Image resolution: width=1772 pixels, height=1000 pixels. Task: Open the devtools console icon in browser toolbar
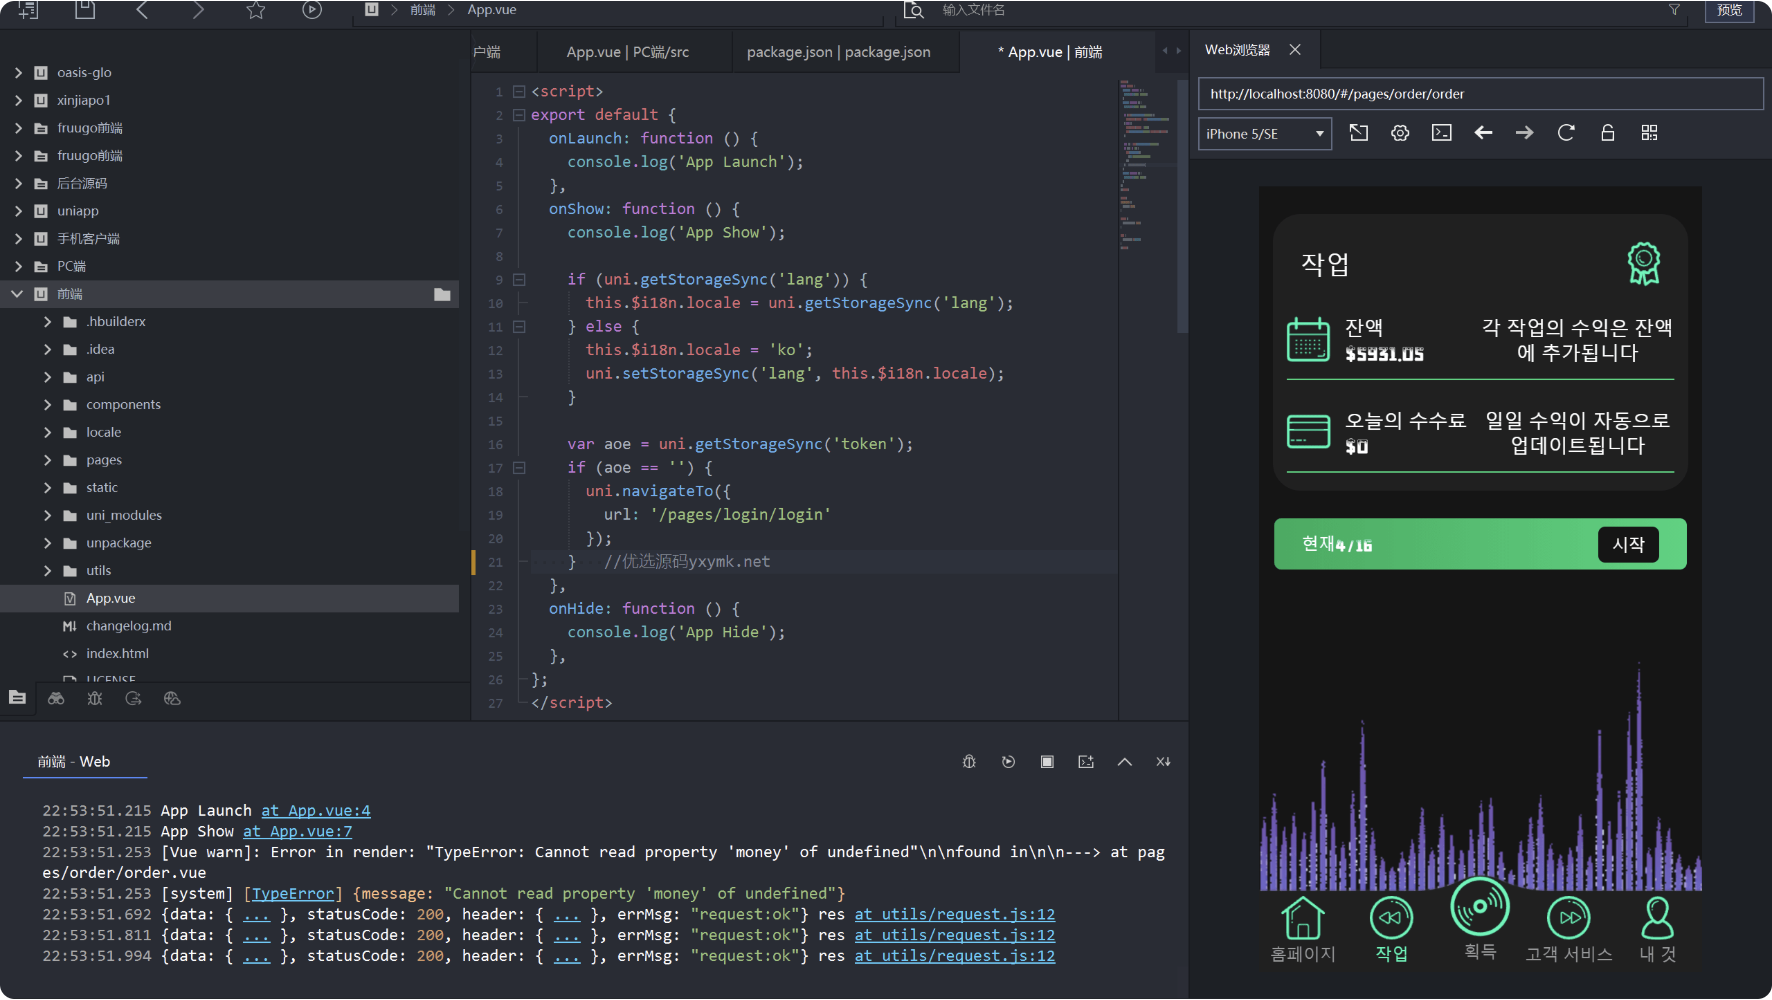pos(1441,133)
